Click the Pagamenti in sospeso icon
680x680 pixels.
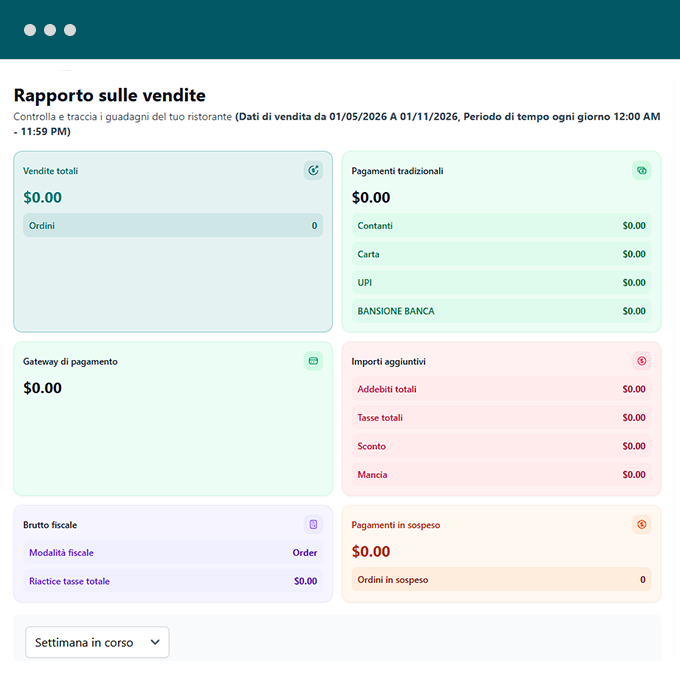pyautogui.click(x=641, y=524)
